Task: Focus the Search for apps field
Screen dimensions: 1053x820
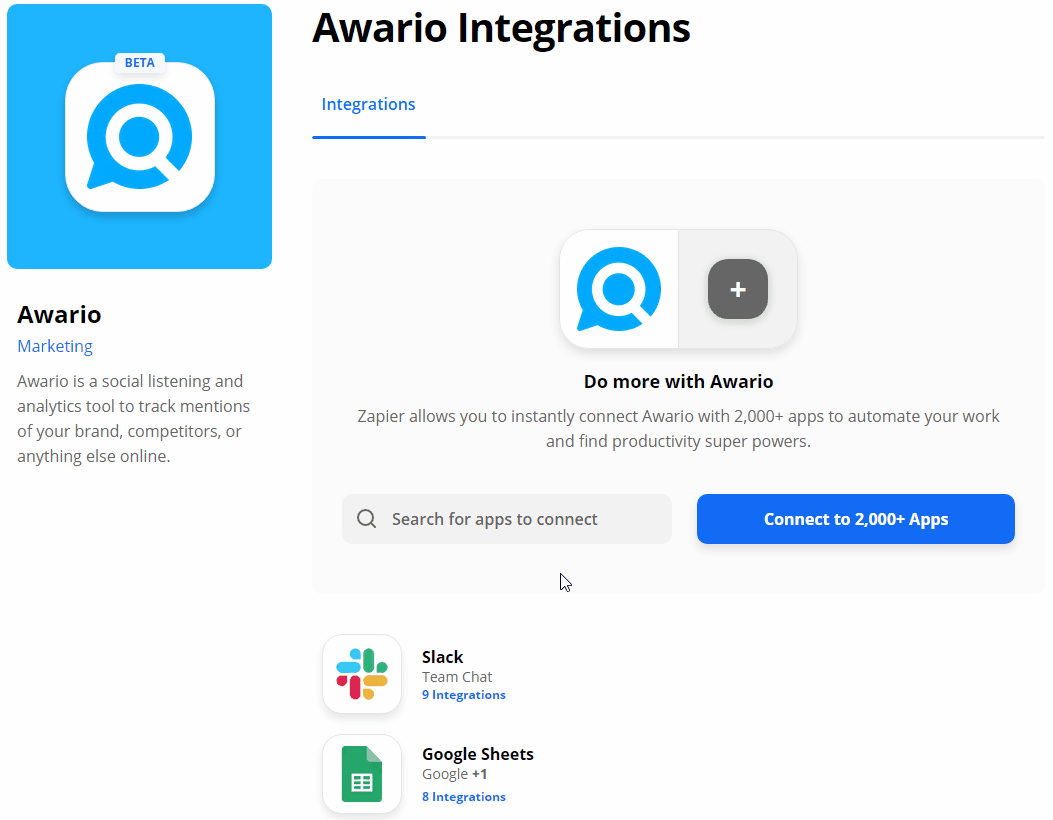Action: pyautogui.click(x=506, y=518)
